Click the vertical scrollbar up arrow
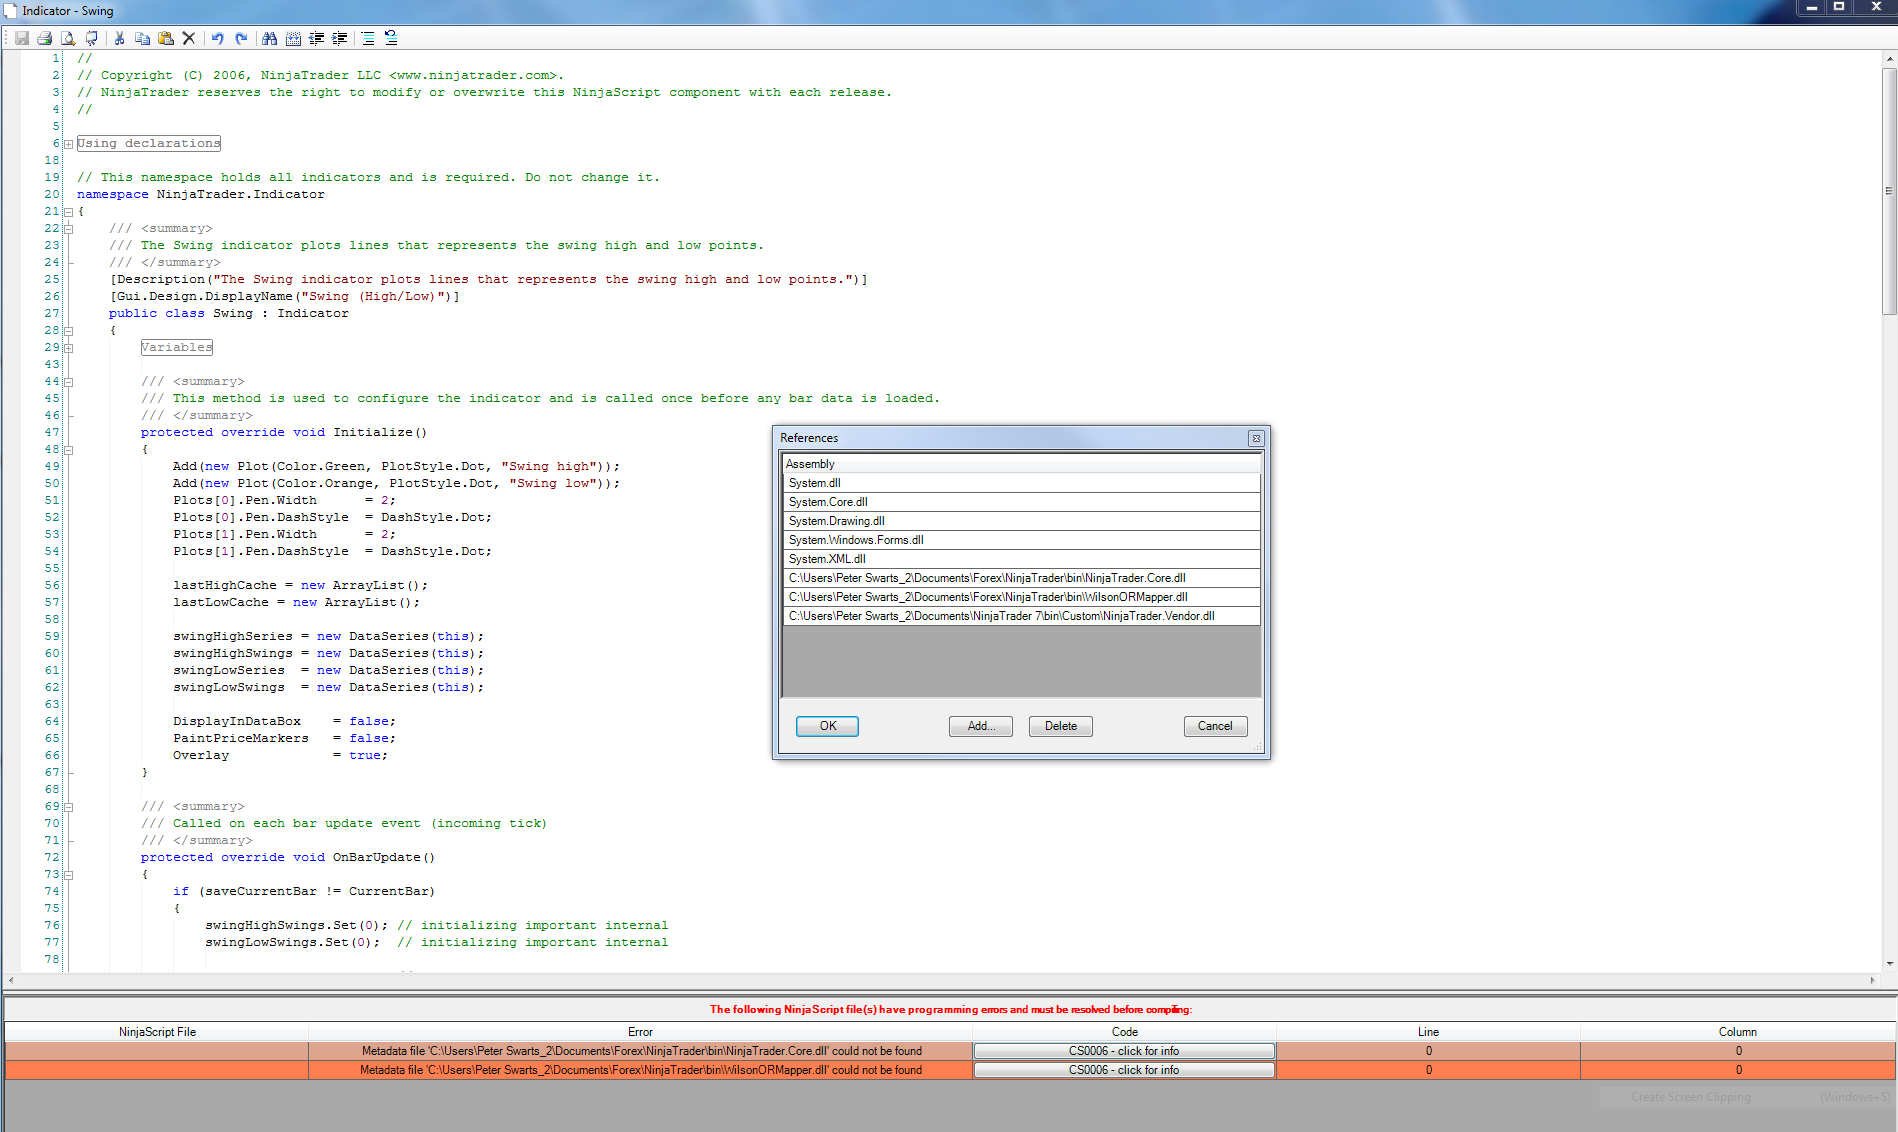Screen dimensions: 1898x1132 coord(1889,59)
